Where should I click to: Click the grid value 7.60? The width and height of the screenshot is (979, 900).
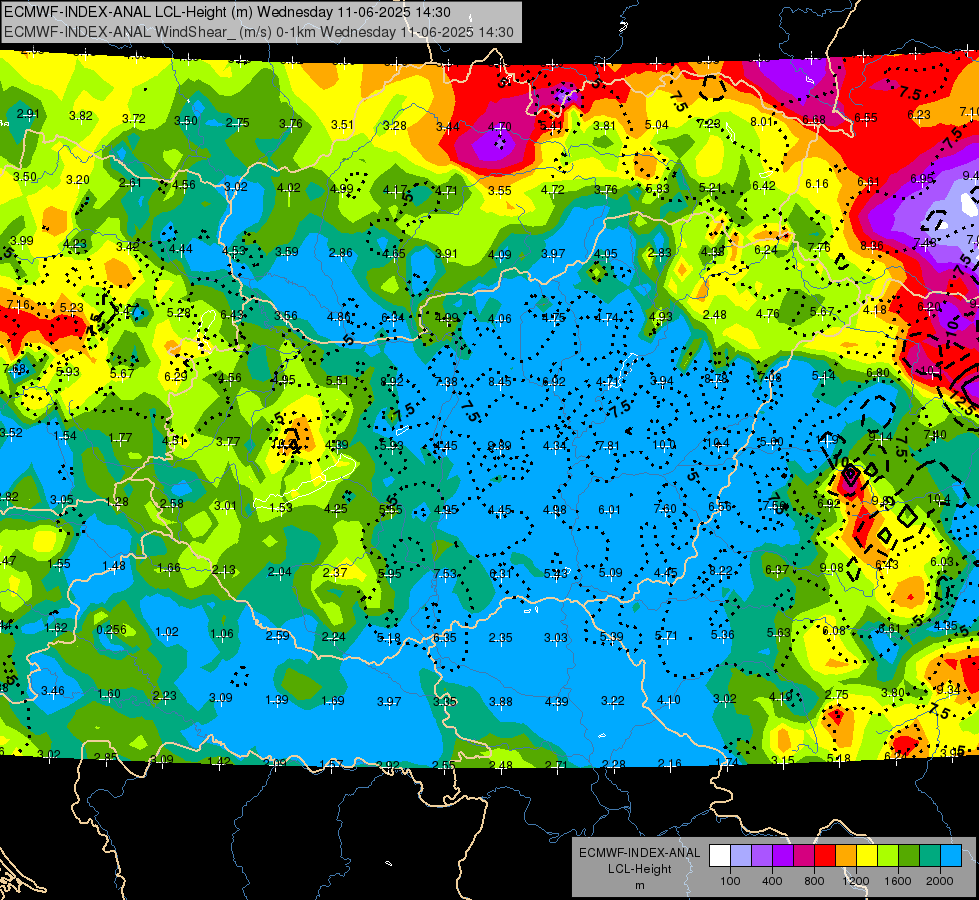(x=664, y=508)
